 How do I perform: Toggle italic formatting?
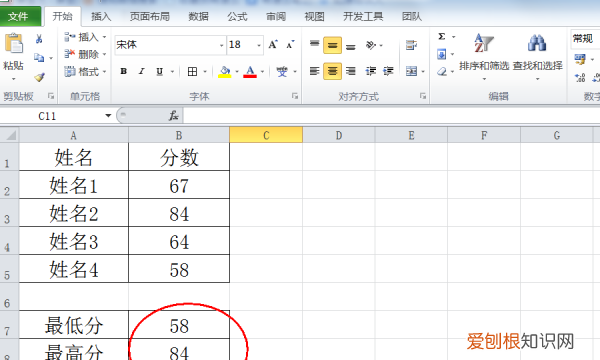(x=142, y=71)
